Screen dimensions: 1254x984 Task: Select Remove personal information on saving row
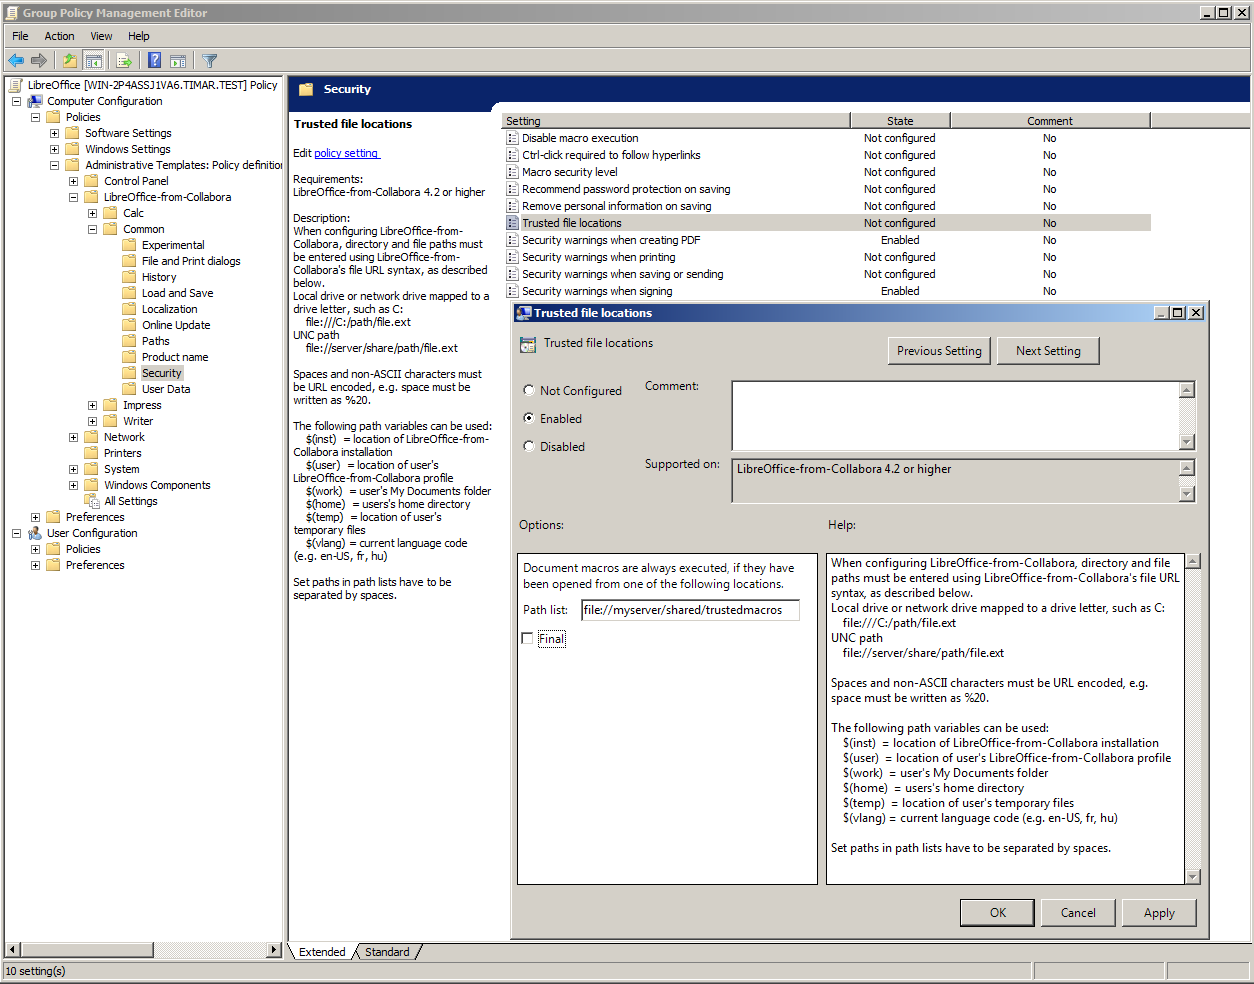coord(826,206)
